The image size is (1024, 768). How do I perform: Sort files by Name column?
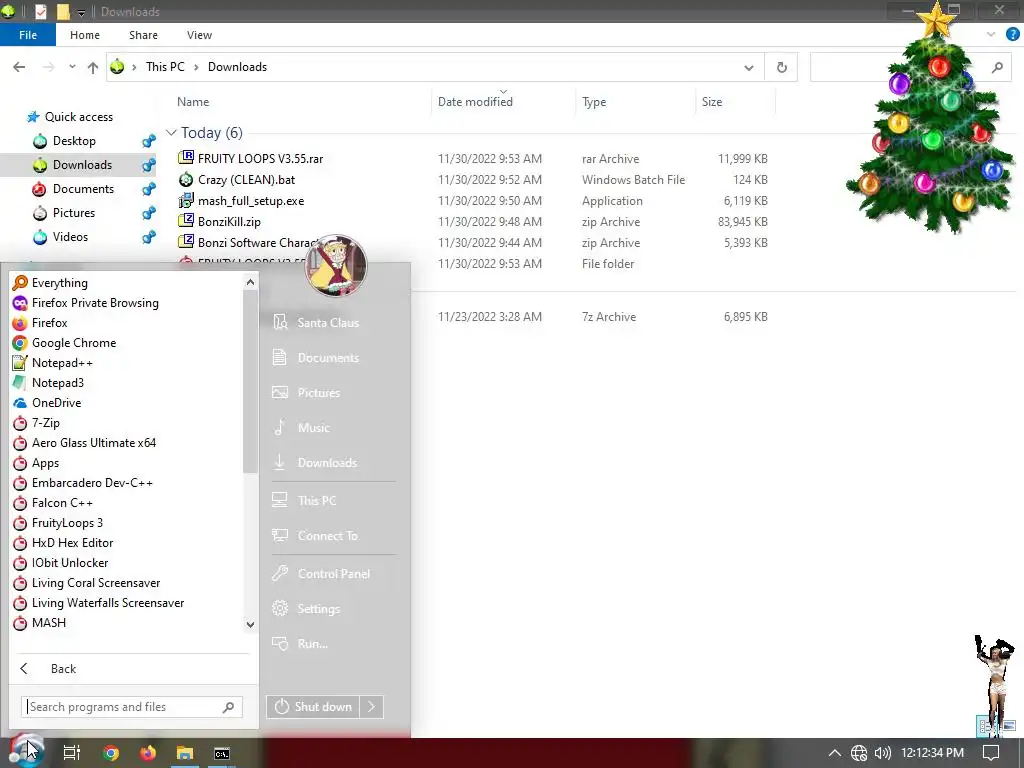point(193,102)
